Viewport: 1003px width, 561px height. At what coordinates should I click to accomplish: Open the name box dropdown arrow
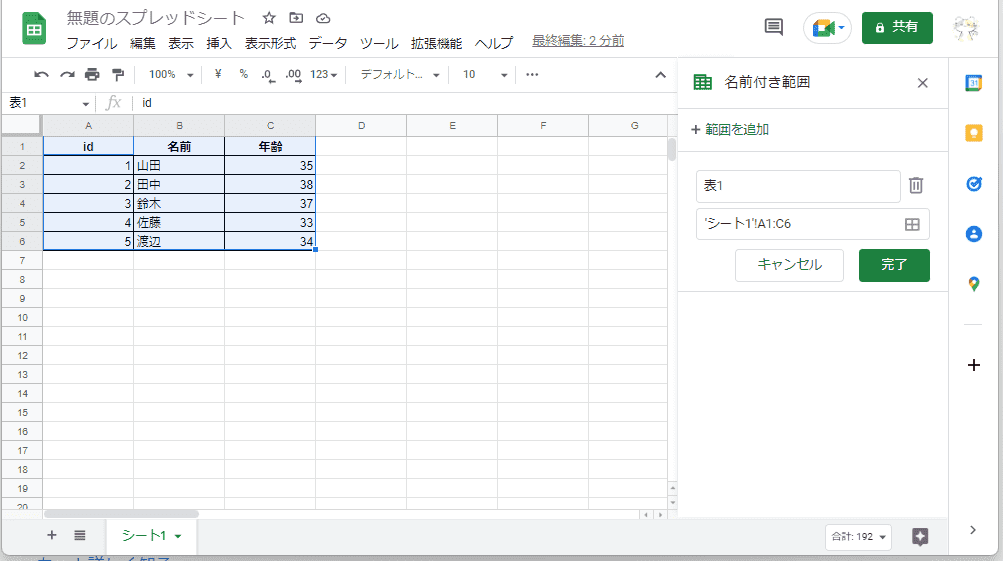click(x=85, y=104)
